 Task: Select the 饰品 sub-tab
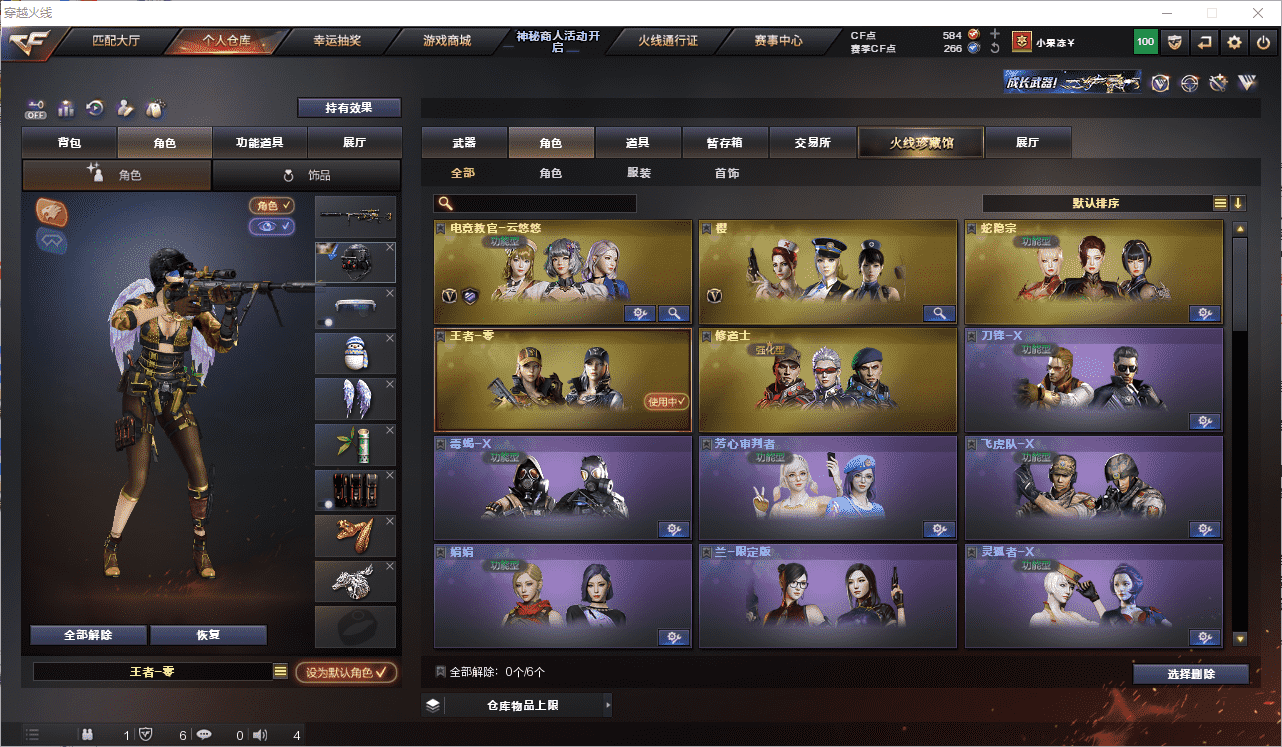307,175
